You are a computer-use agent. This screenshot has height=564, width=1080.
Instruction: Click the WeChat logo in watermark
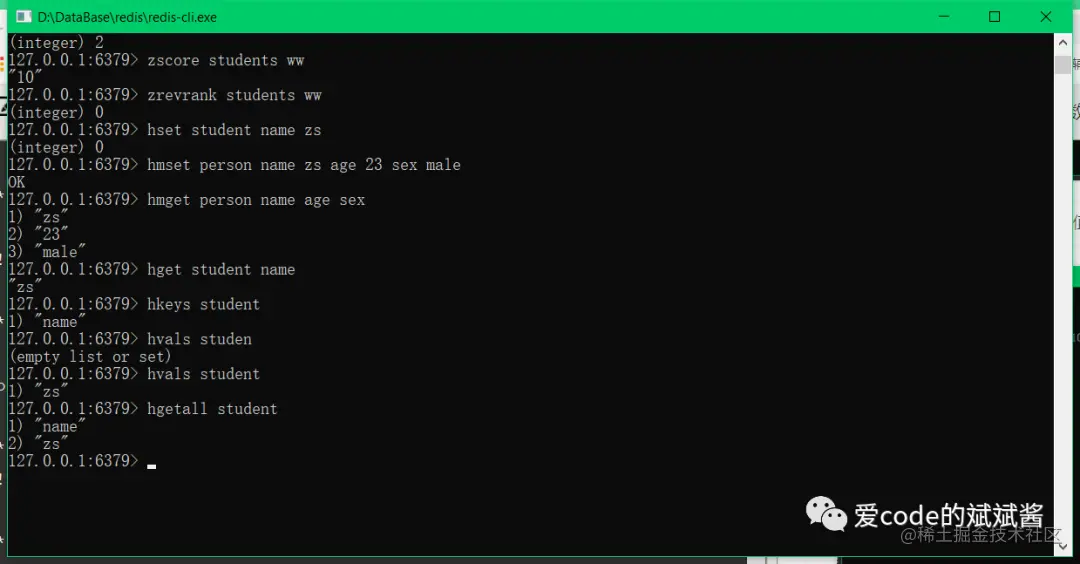826,514
